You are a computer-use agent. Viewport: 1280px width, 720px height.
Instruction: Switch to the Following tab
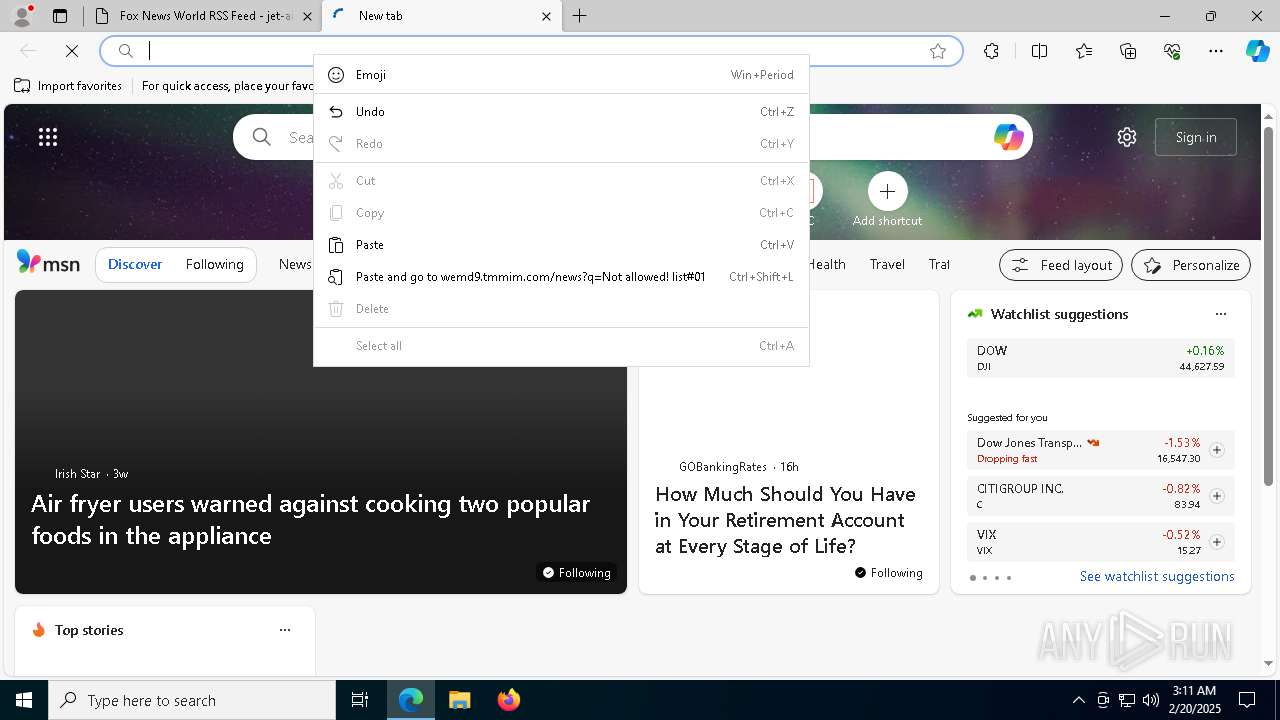214,265
